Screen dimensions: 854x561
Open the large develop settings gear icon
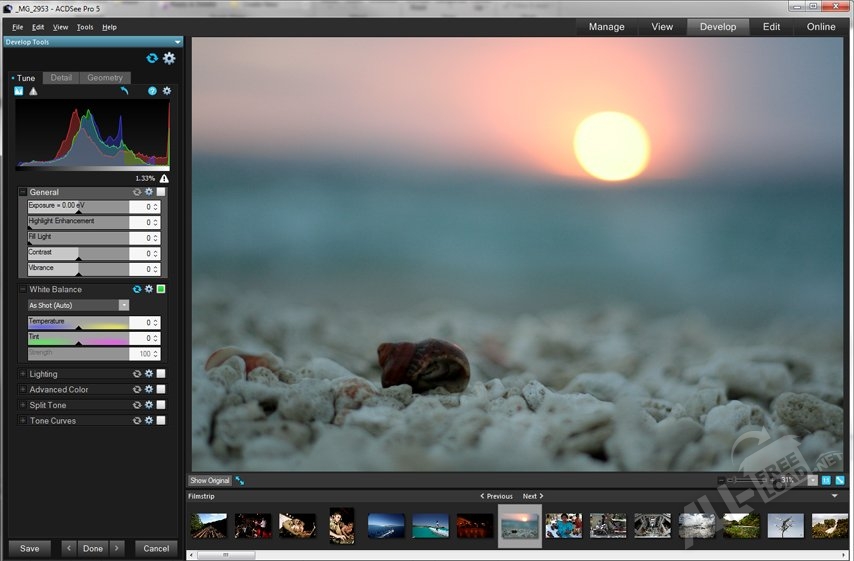click(x=169, y=58)
